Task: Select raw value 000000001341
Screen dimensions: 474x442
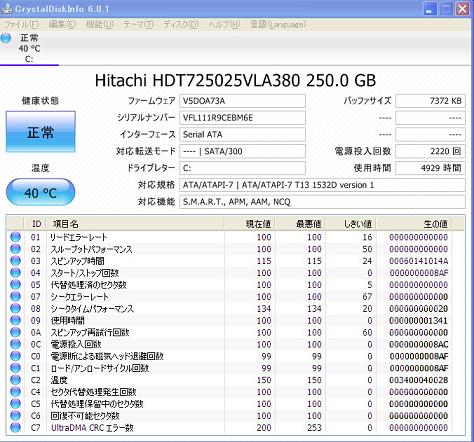Action: pos(419,320)
